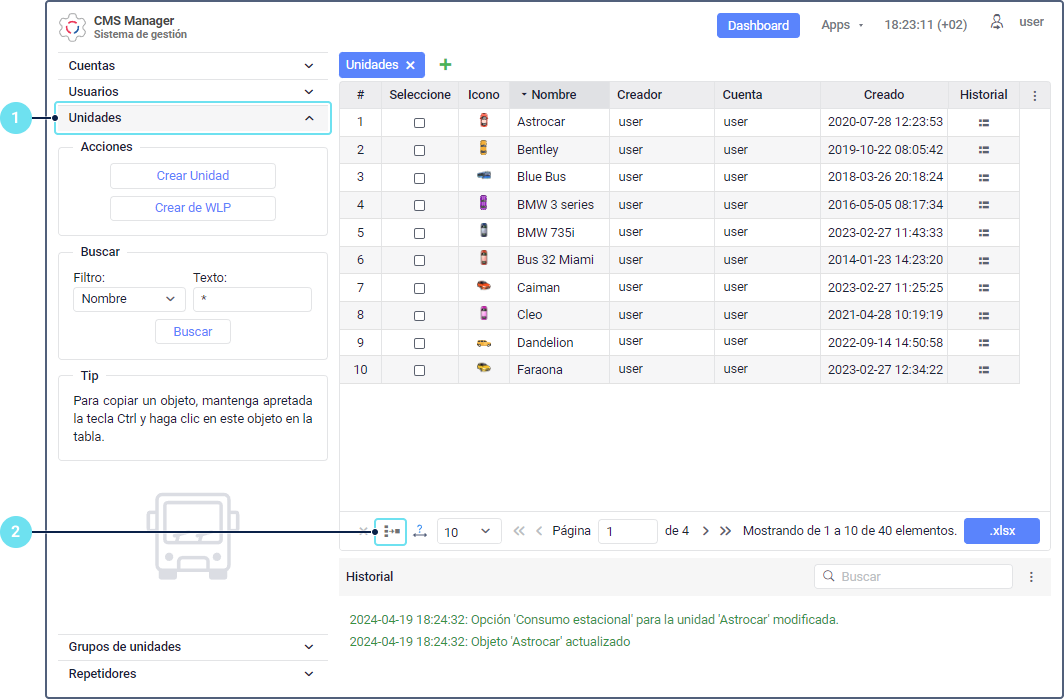Open history for the Astrocar unit
1064x699 pixels.
tap(983, 122)
